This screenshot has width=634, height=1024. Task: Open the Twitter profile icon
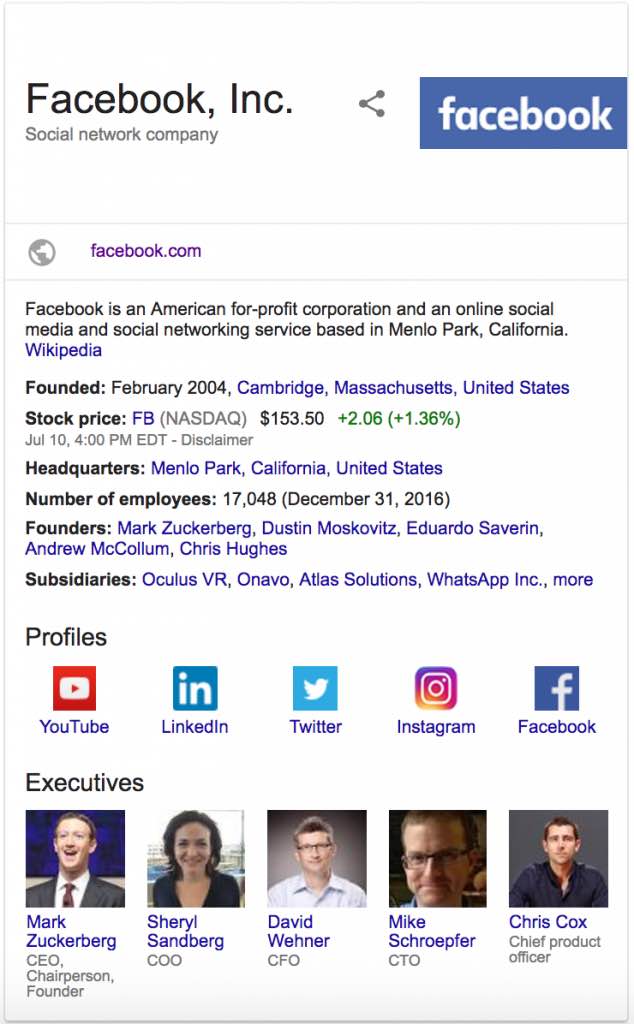[x=315, y=688]
